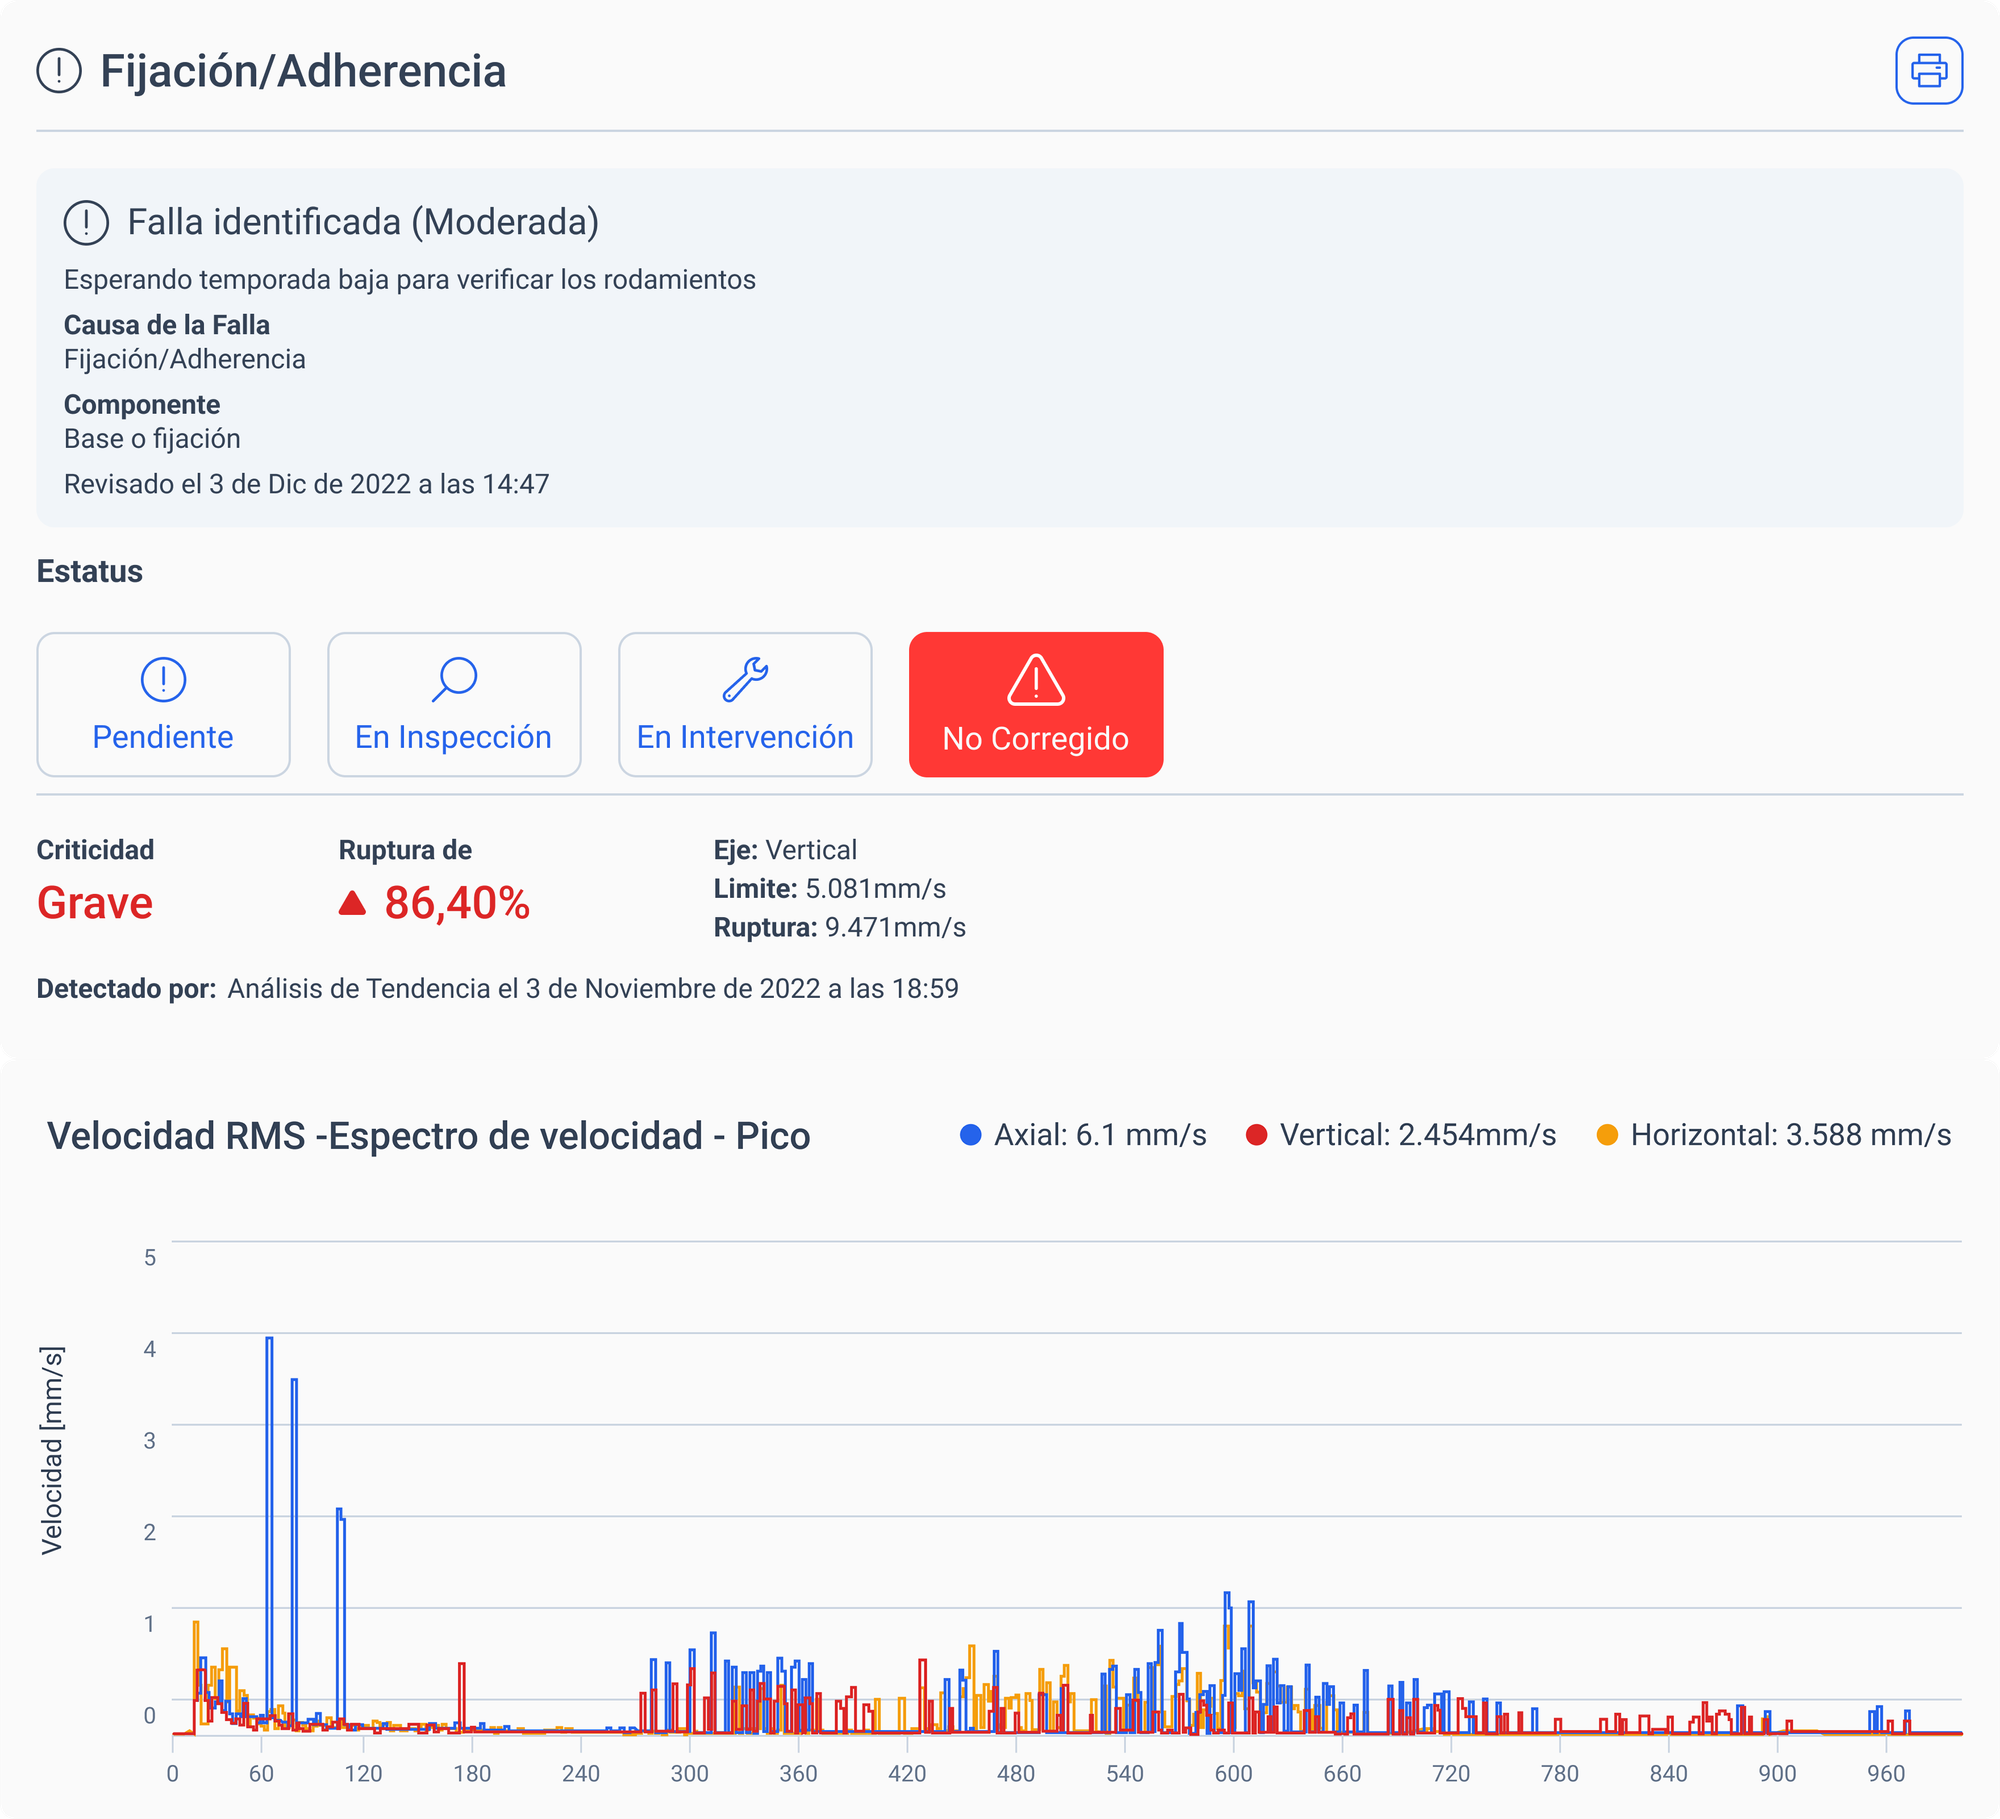
Task: Toggle Horizontal series via orange legend dot
Action: tap(1607, 1135)
